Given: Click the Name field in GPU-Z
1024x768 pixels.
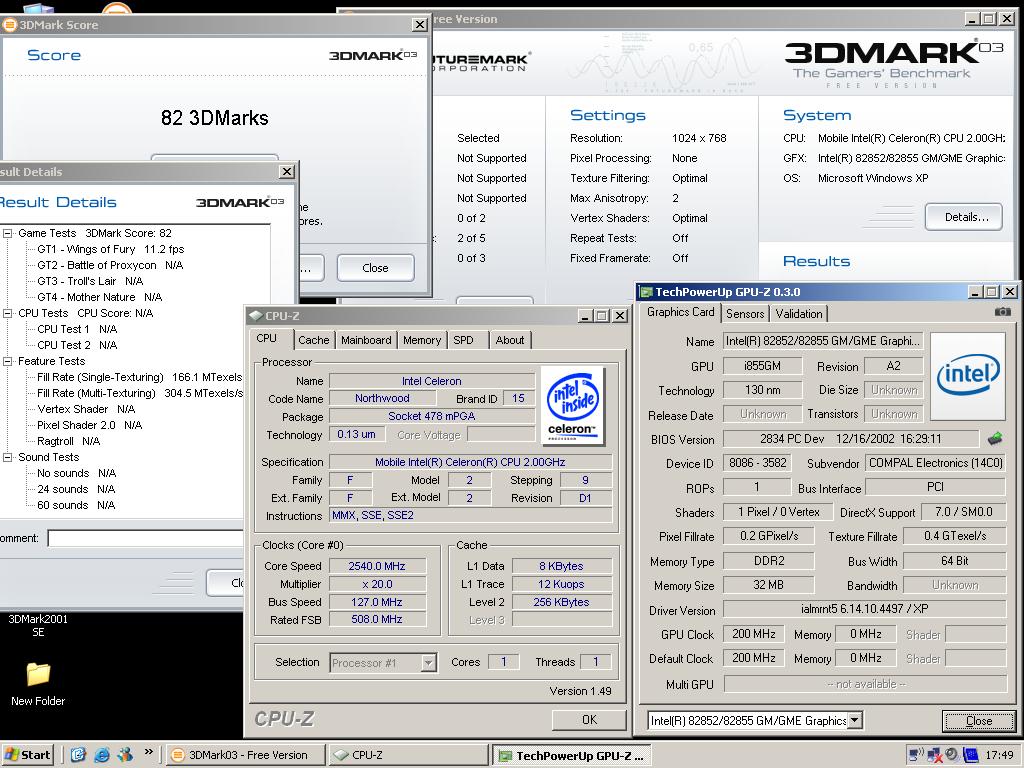Looking at the screenshot, I should (x=823, y=341).
